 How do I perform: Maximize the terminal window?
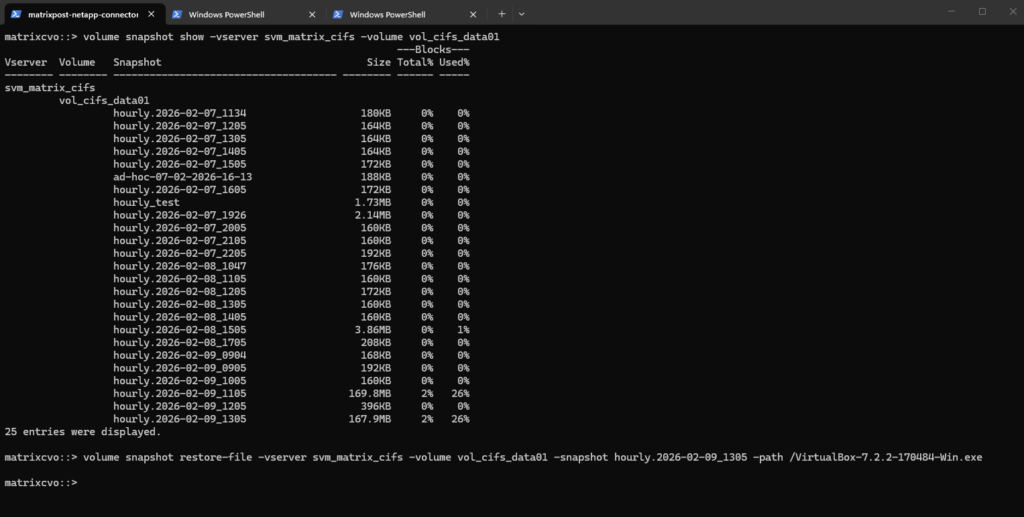pyautogui.click(x=982, y=11)
